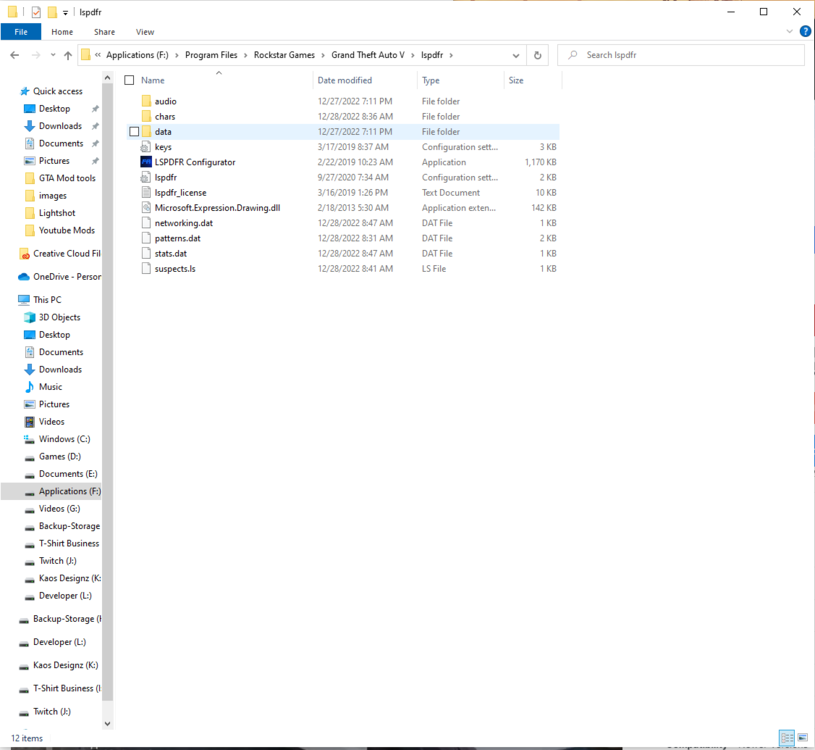815x750 pixels.
Task: Sort by the Size column header
Action: click(x=516, y=80)
